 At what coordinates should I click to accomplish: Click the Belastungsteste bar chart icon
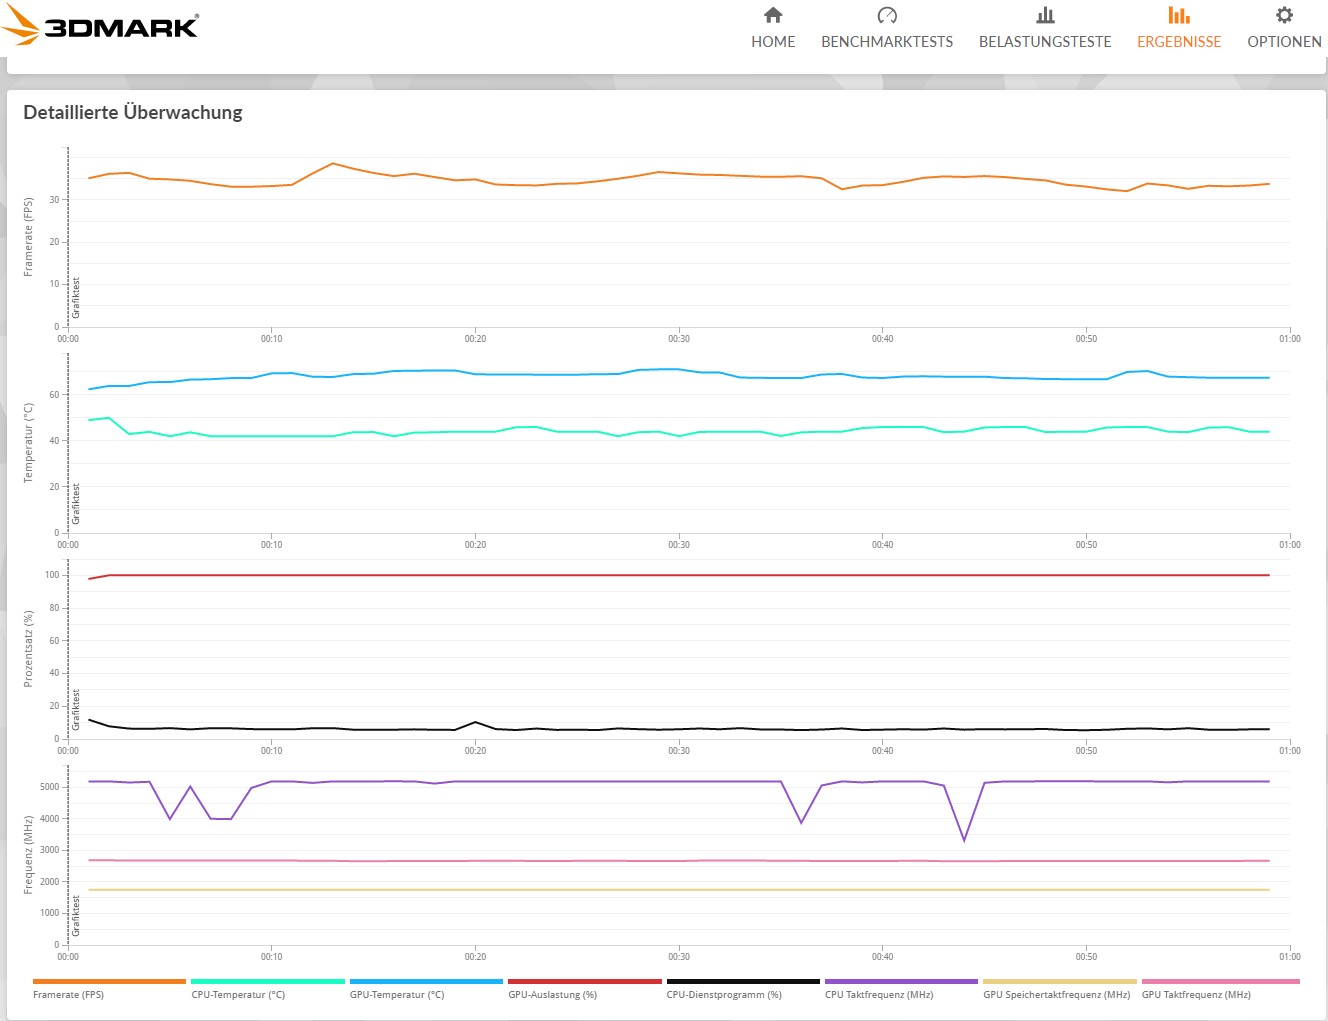(1045, 15)
